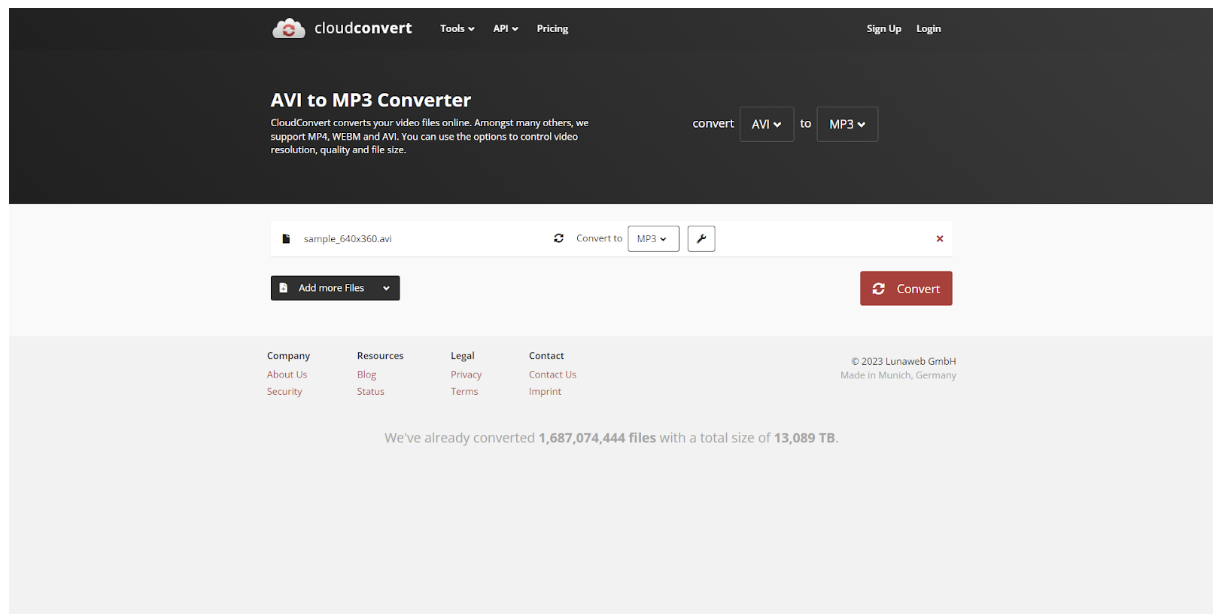Viewport: 1222px width, 616px height.
Task: Open the wrench options for sample_640x360.avi
Action: click(x=701, y=239)
